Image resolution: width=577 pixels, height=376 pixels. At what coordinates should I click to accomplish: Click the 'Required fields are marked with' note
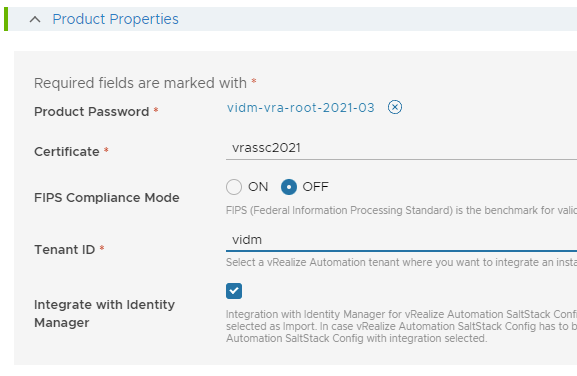(140, 83)
